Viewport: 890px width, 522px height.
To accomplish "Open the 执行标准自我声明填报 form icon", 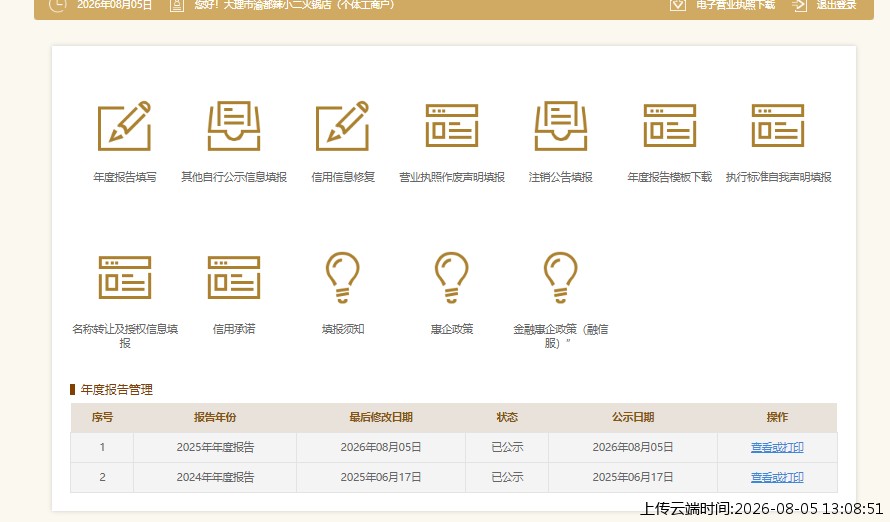I will (778, 125).
